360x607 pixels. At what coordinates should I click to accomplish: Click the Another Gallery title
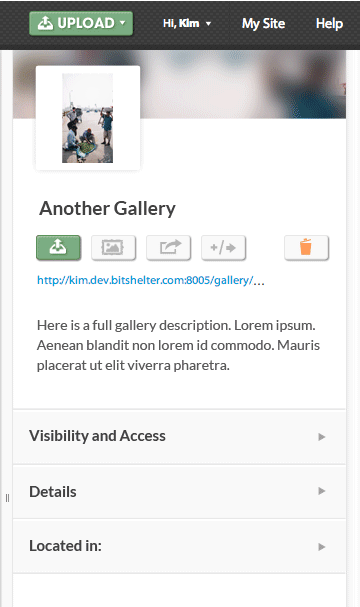tap(107, 208)
